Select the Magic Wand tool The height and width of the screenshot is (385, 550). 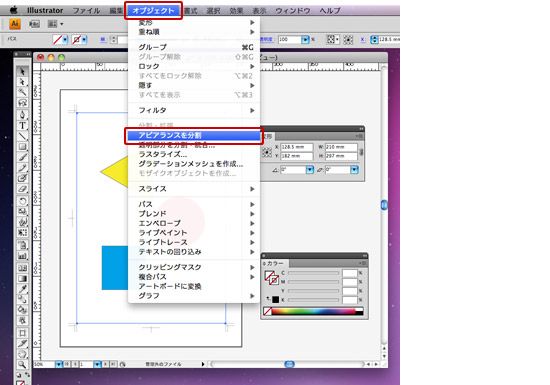point(22,93)
